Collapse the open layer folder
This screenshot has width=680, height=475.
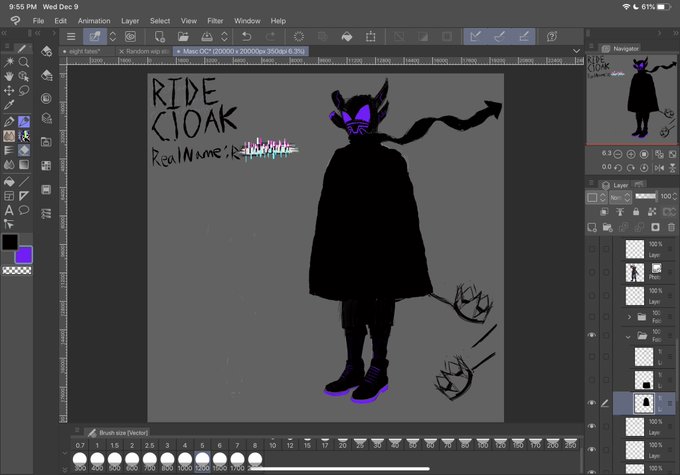click(628, 337)
